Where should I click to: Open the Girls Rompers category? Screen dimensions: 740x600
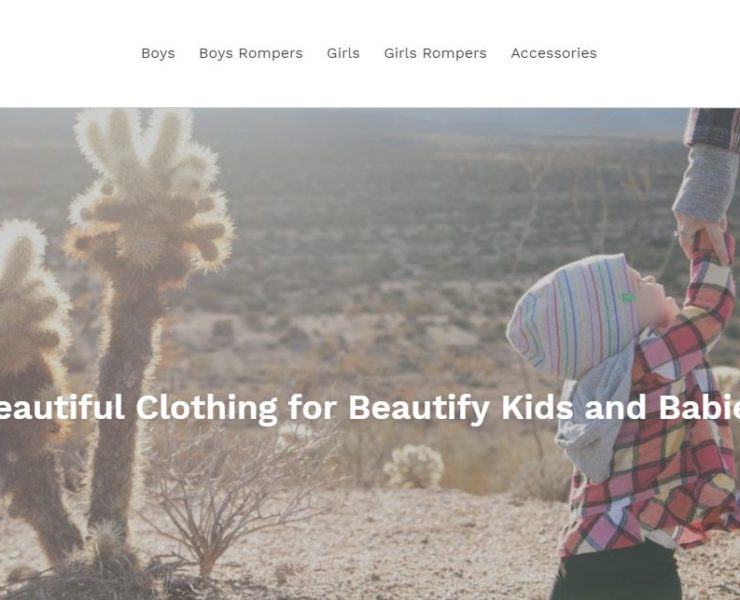tap(435, 53)
